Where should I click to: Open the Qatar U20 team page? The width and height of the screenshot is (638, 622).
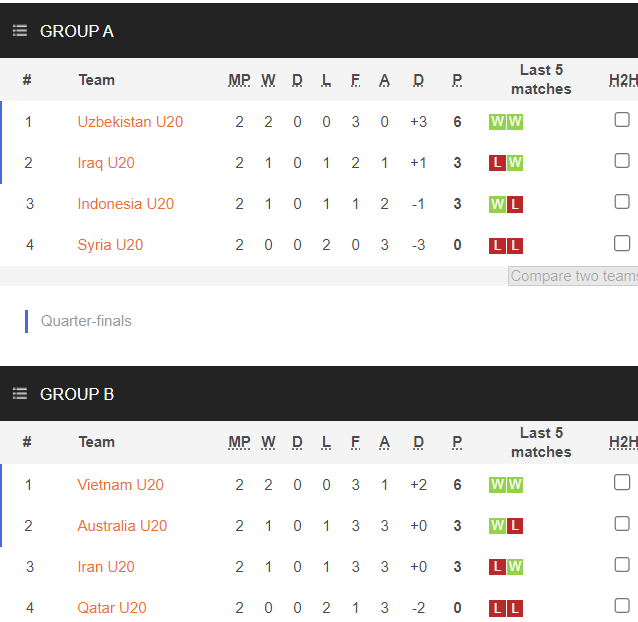coord(112,608)
